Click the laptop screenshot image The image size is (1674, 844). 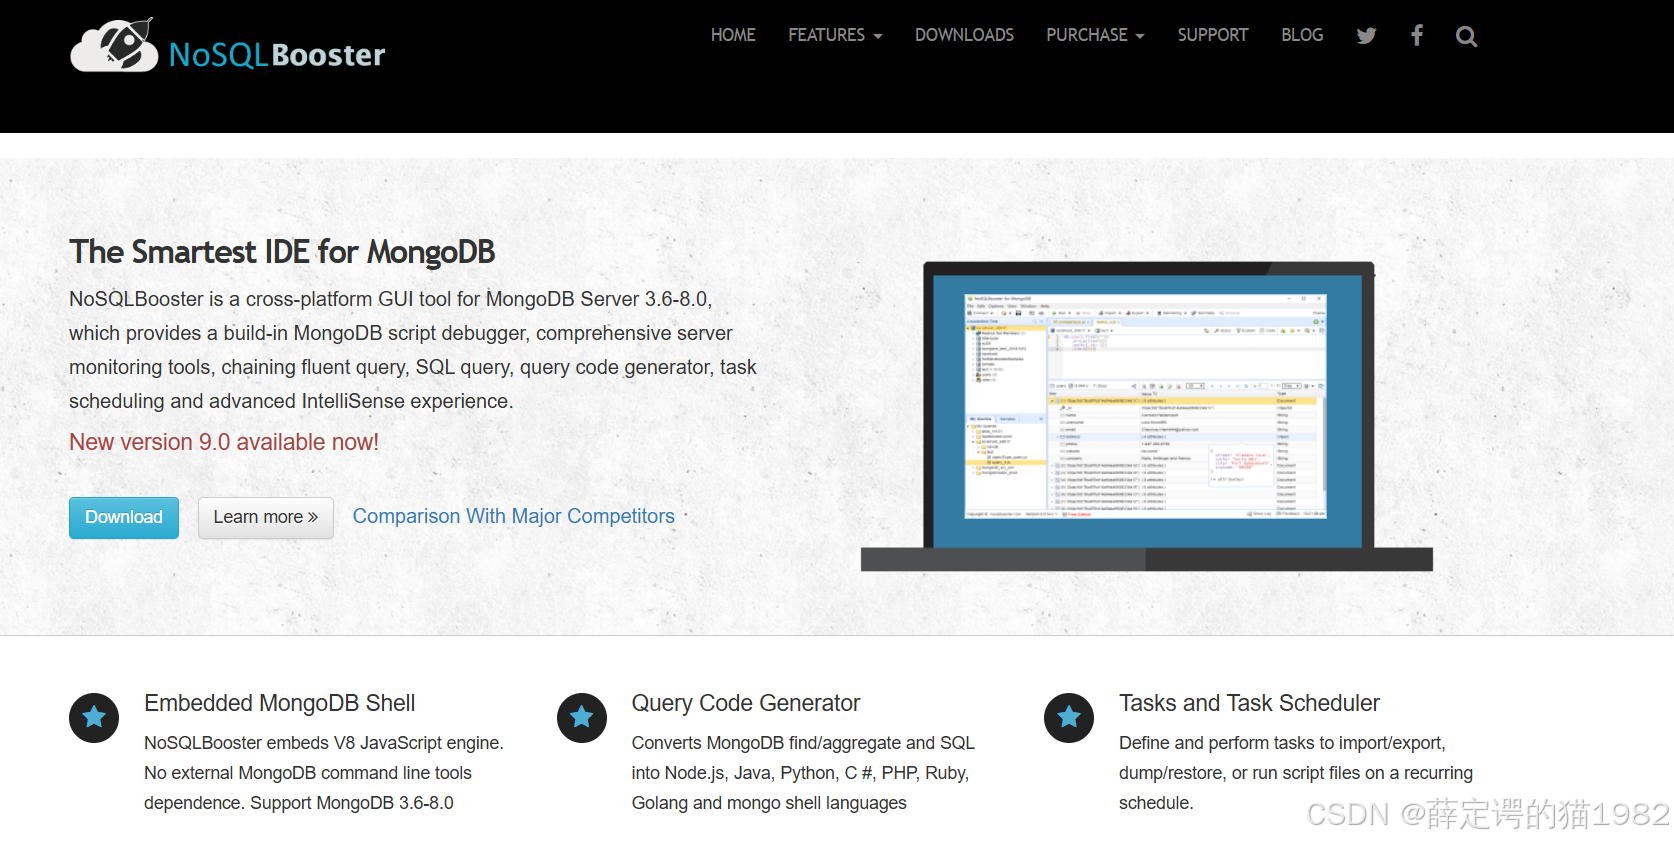tap(1147, 416)
